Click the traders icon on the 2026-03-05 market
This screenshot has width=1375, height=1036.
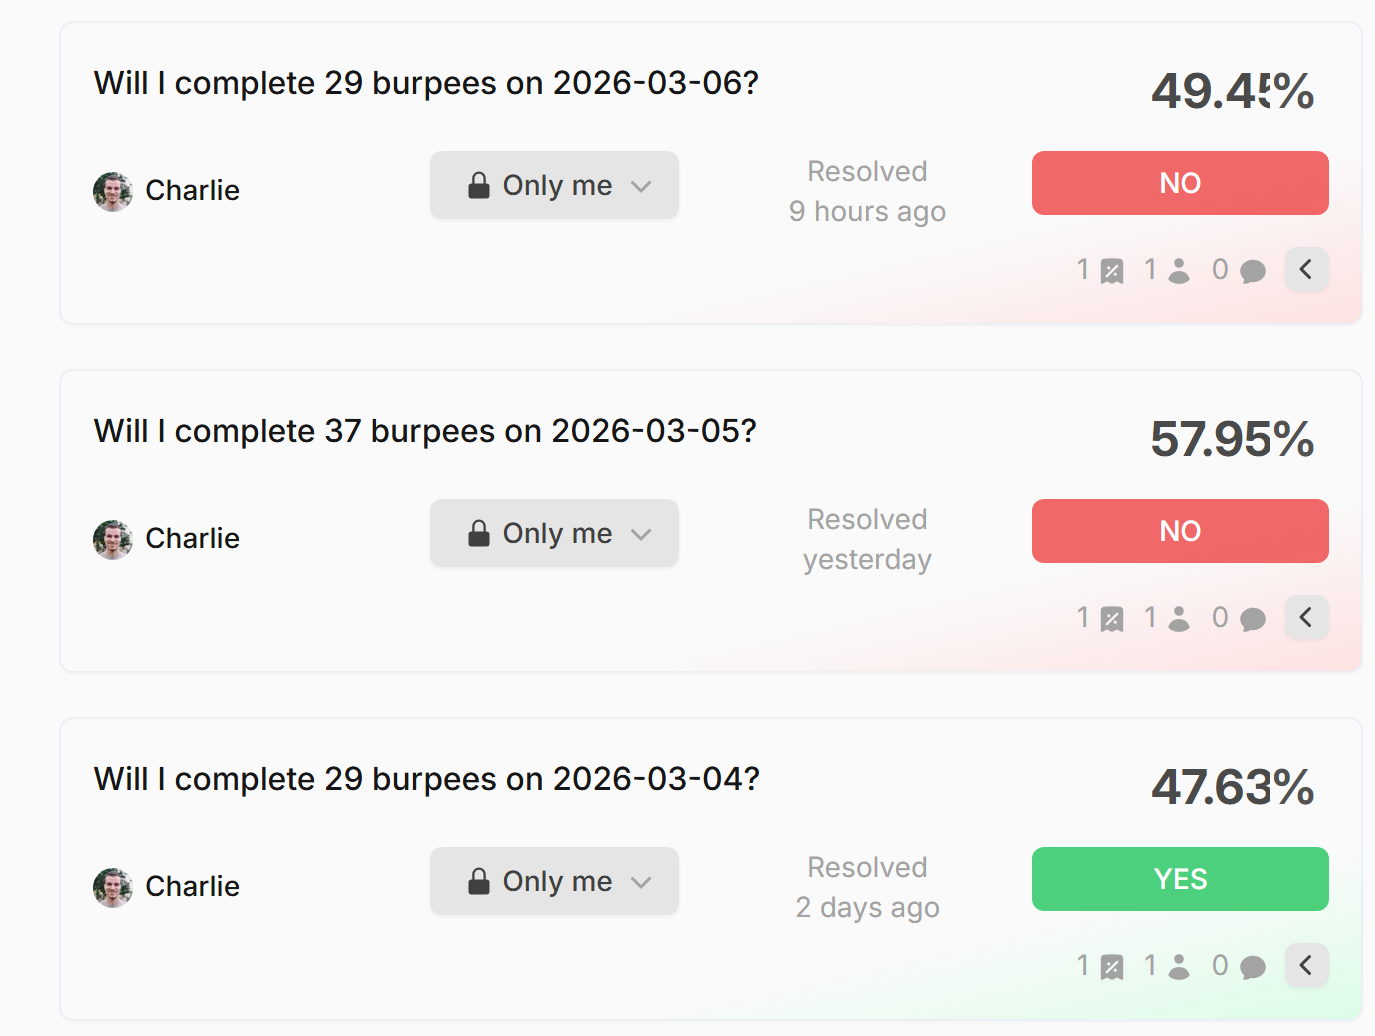coord(1178,617)
